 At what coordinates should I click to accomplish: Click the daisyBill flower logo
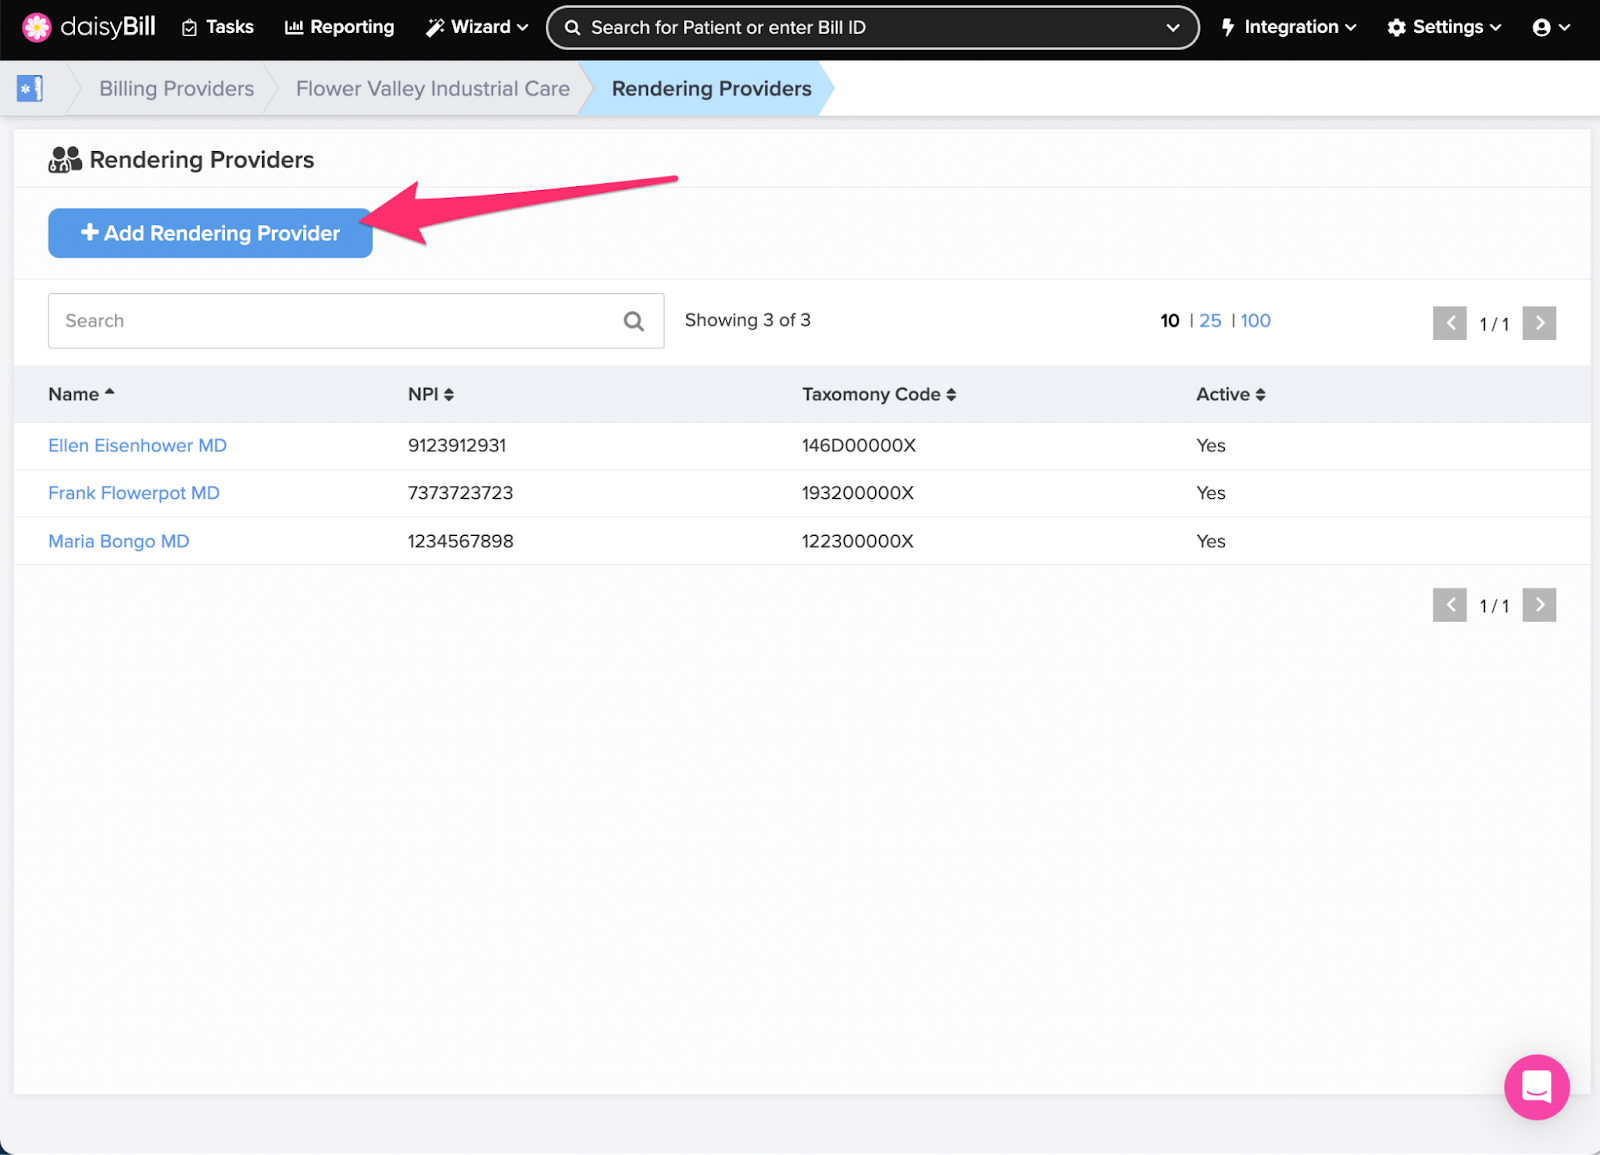37,27
